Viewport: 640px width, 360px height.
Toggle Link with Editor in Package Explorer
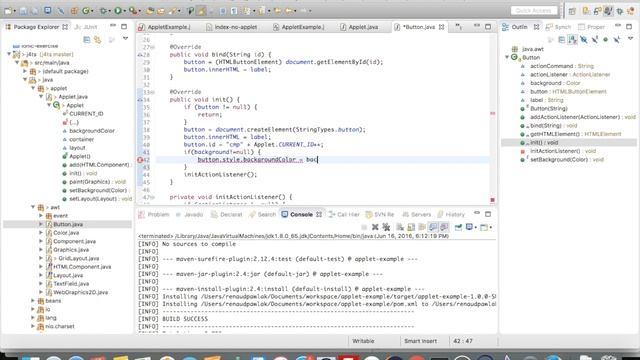click(98, 40)
